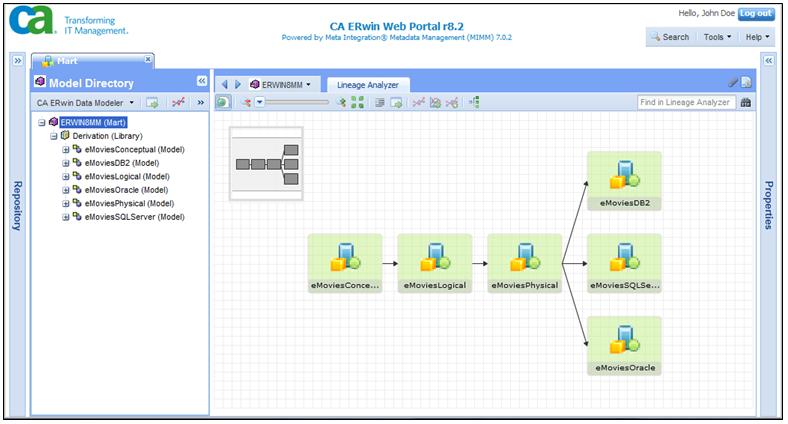Click the document icon at tab bar right
This screenshot has height=424, width=788.
pos(746,82)
